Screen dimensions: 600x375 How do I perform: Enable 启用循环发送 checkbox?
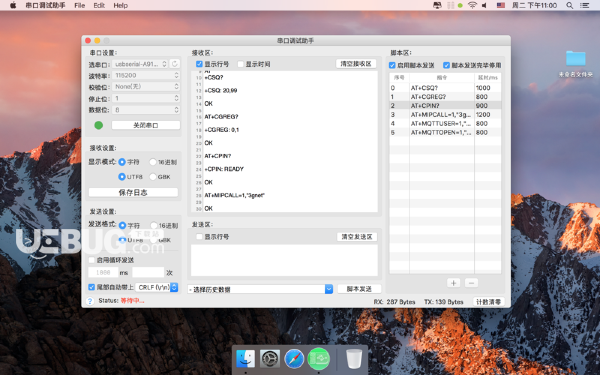pos(91,260)
